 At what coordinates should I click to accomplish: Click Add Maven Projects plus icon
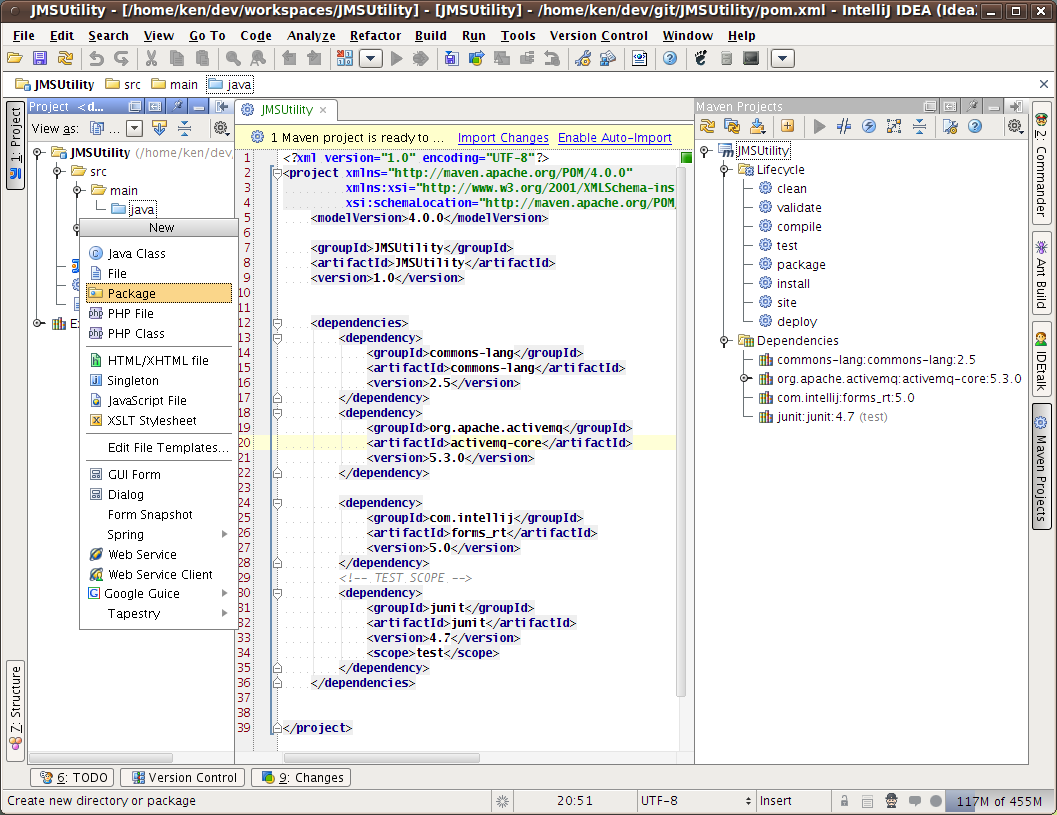tap(787, 126)
